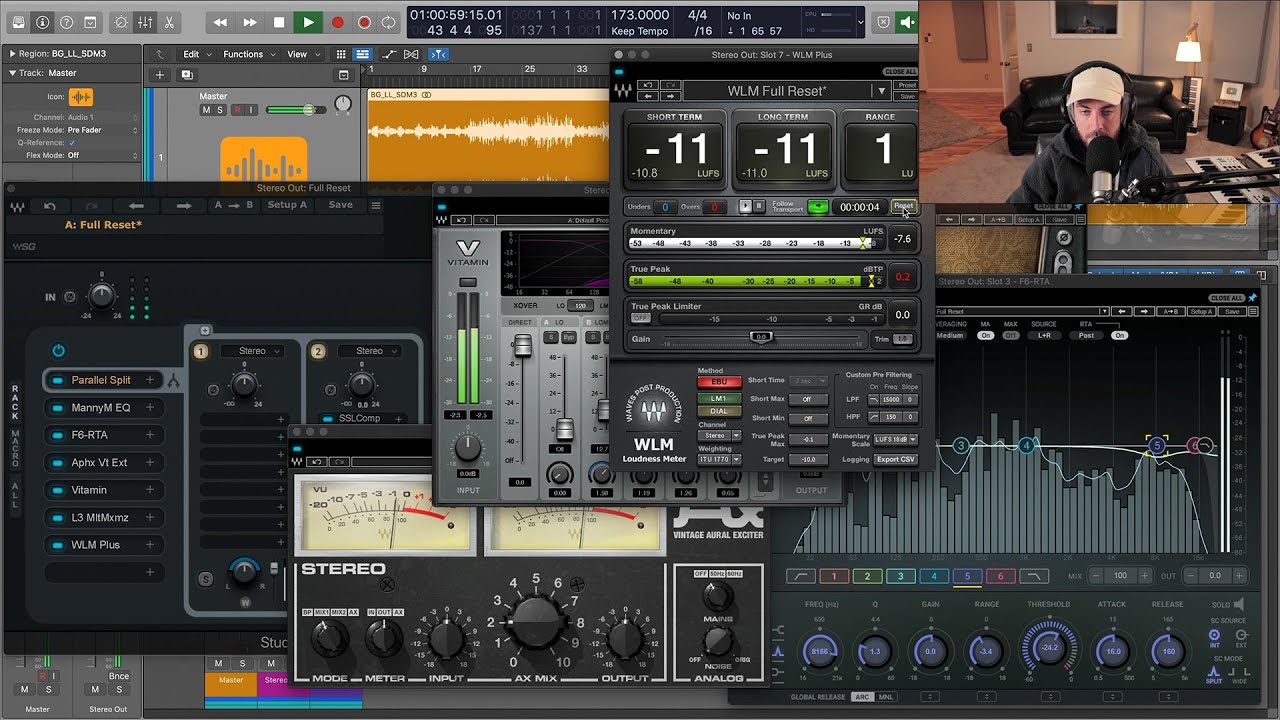This screenshot has width=1280, height=720.
Task: Toggle F6 band Solo speaker icon
Action: click(1238, 604)
